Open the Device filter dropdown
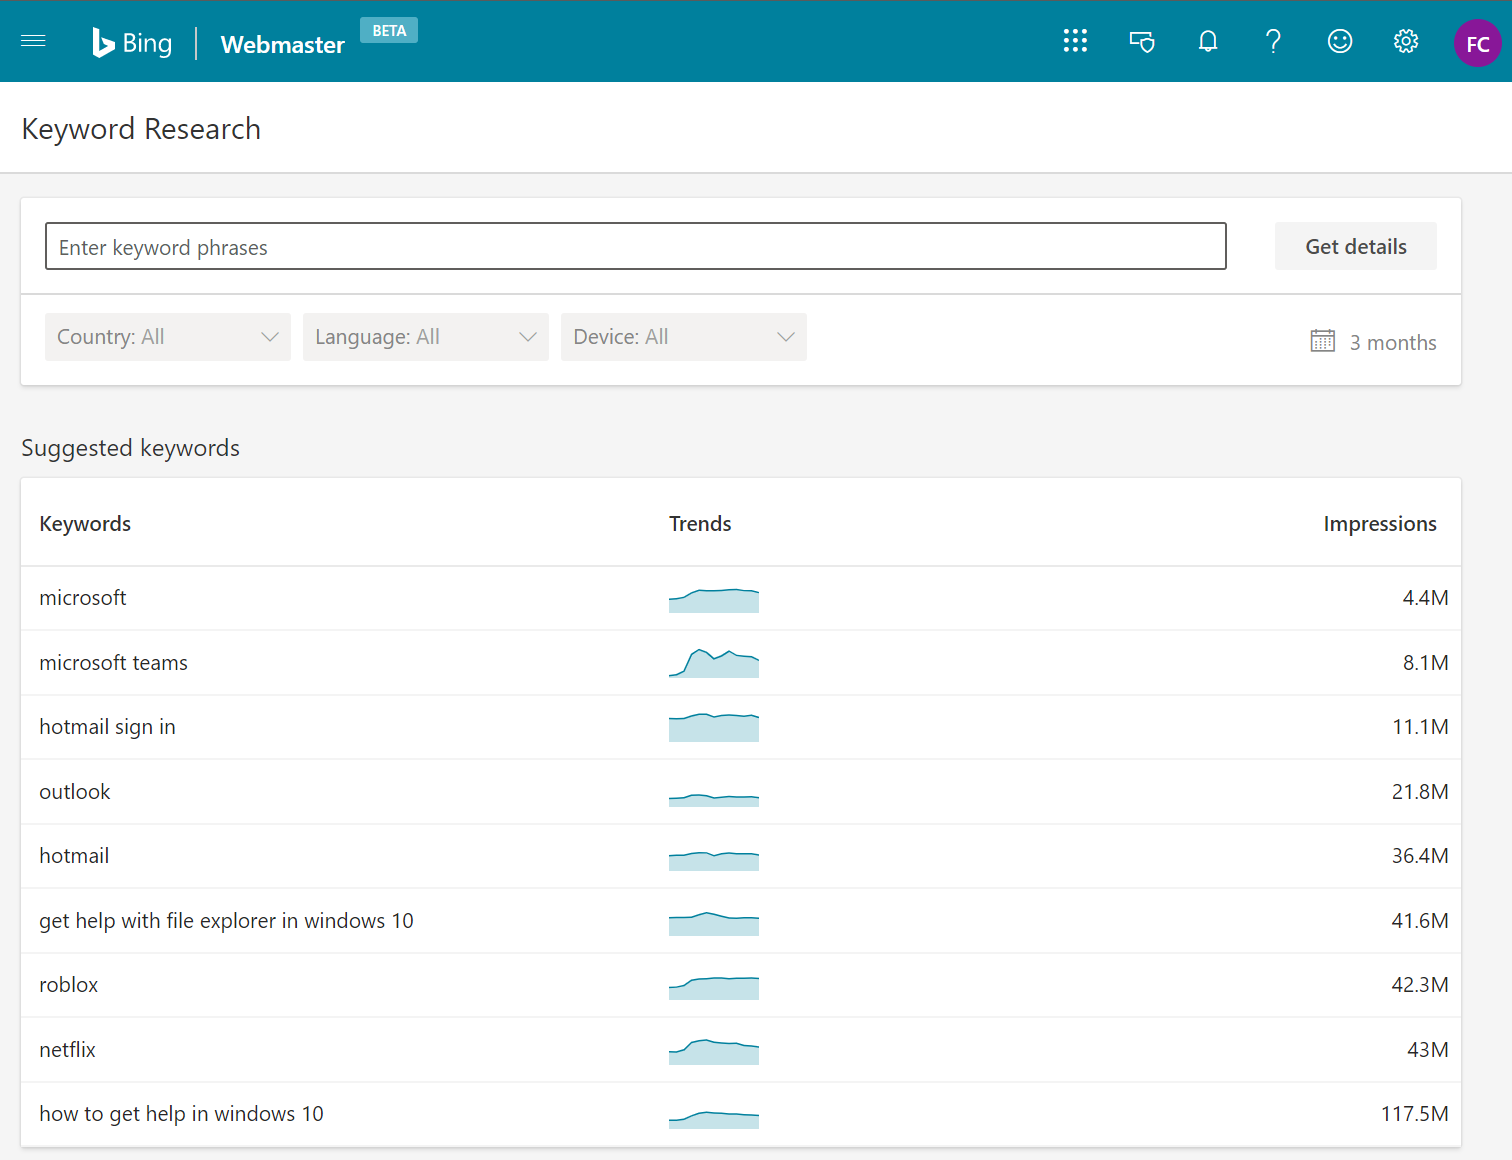Screen dimensions: 1512x1160 683,337
